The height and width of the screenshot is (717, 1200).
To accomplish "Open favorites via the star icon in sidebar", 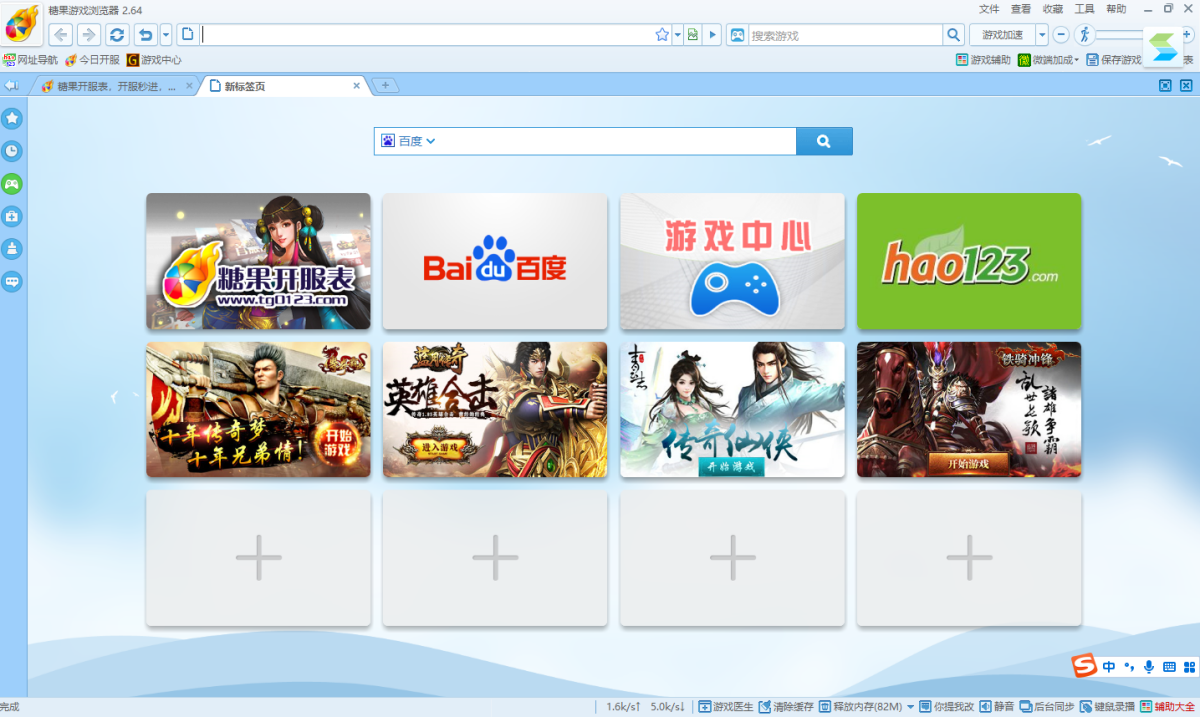I will coord(12,118).
